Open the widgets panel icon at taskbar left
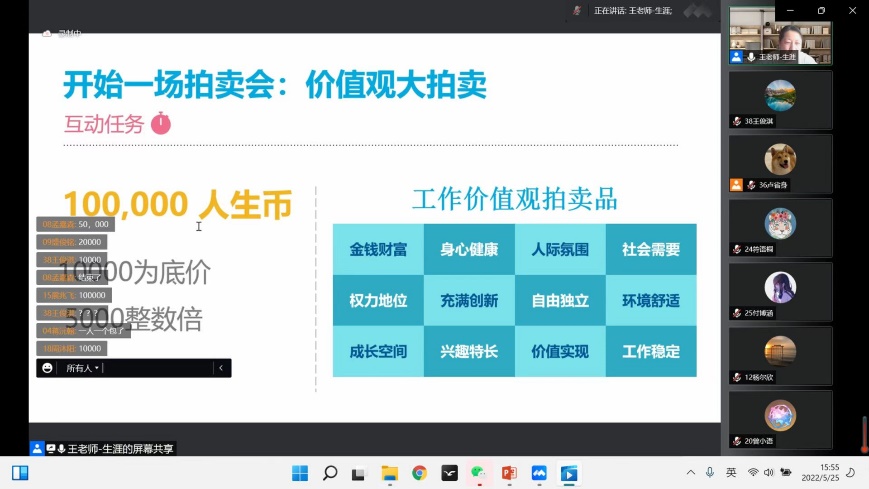 (20, 473)
